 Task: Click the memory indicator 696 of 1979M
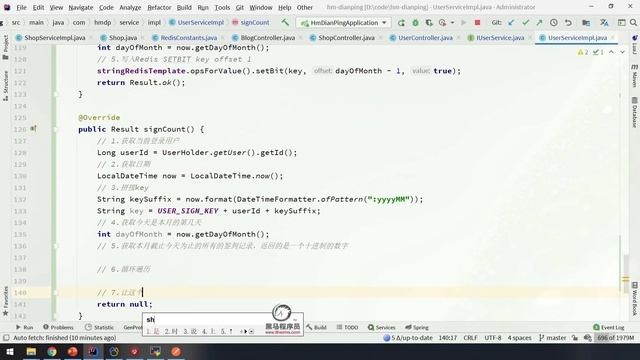(x=615, y=338)
